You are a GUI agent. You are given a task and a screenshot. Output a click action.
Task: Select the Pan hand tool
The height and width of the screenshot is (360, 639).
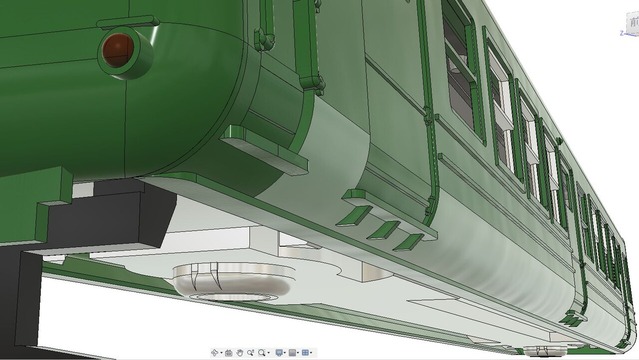(x=240, y=353)
